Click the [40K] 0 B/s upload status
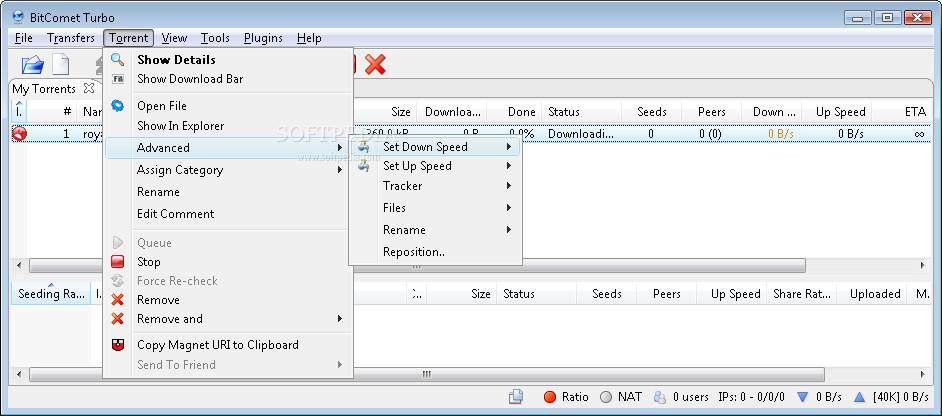Viewport: 942px width, 416px height. (x=901, y=397)
